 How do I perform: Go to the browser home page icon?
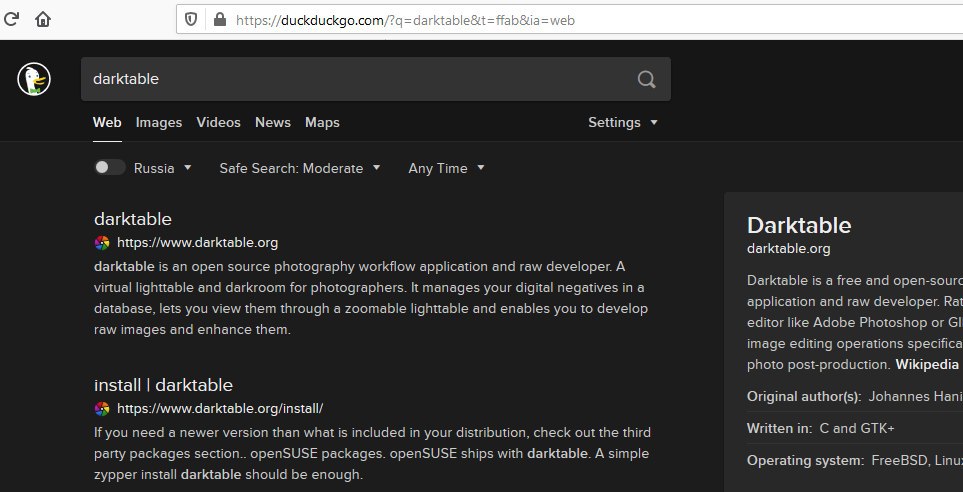tap(43, 19)
